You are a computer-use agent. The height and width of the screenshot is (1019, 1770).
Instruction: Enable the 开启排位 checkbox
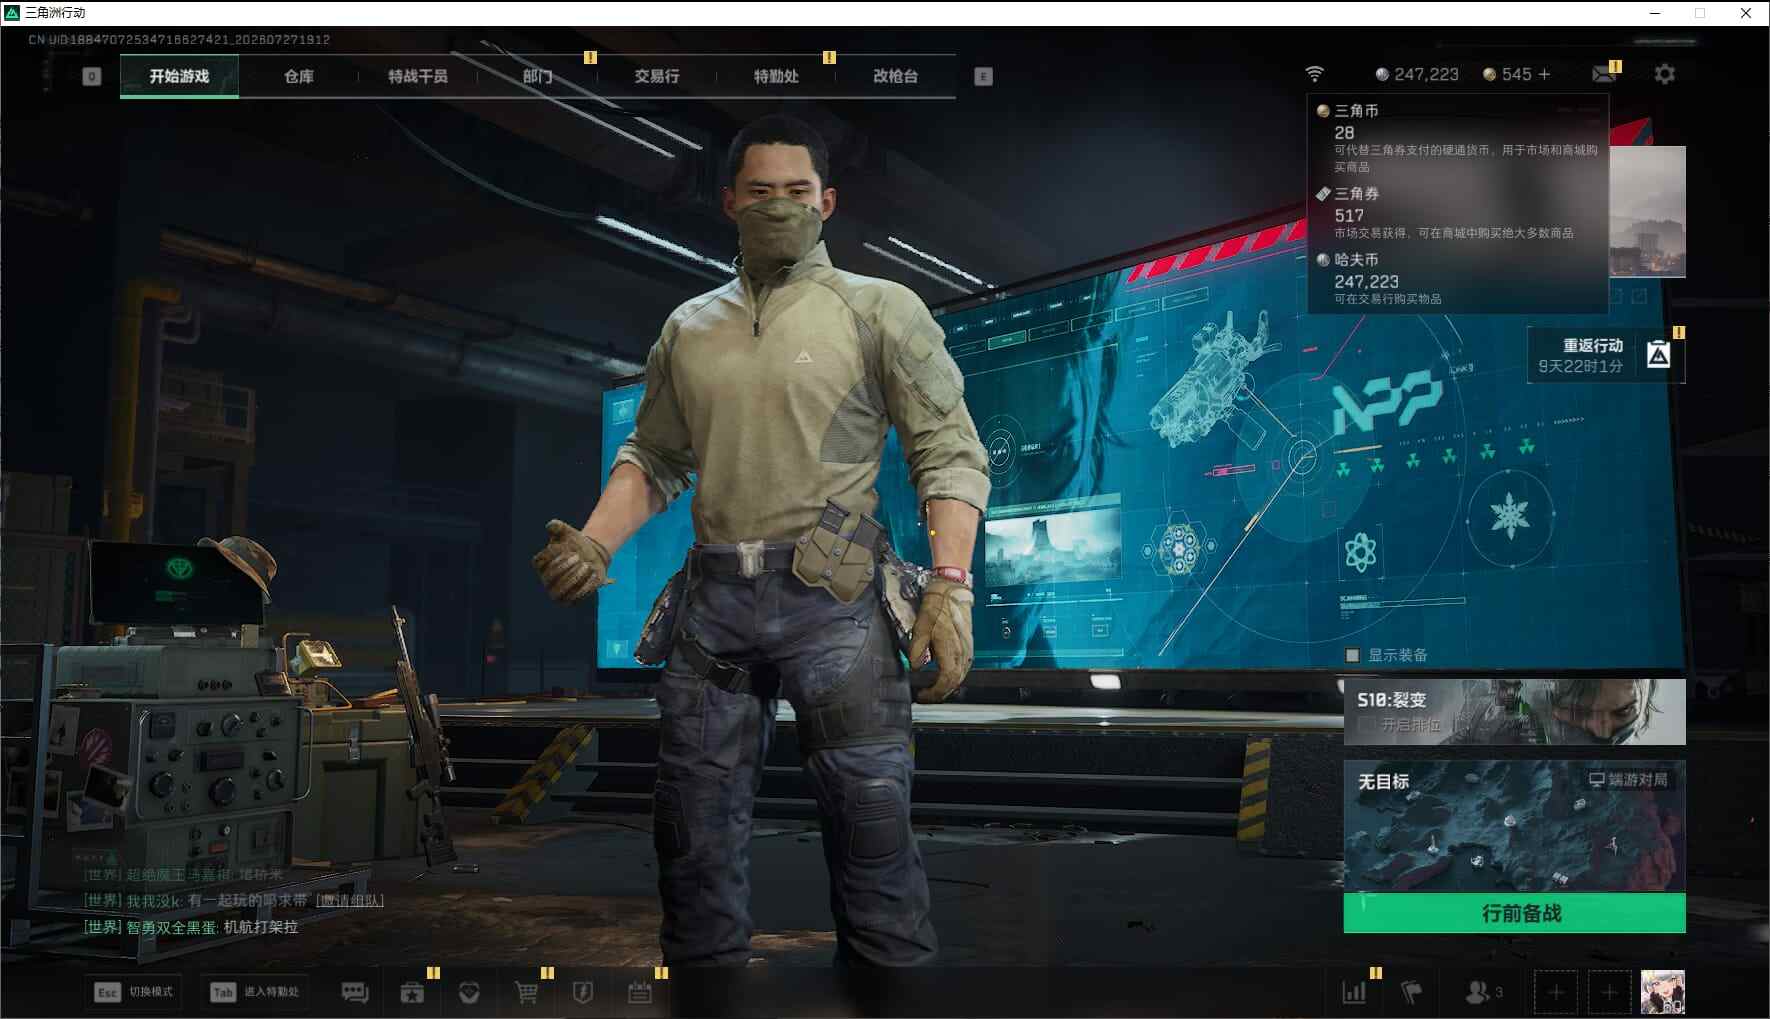[x=1367, y=724]
